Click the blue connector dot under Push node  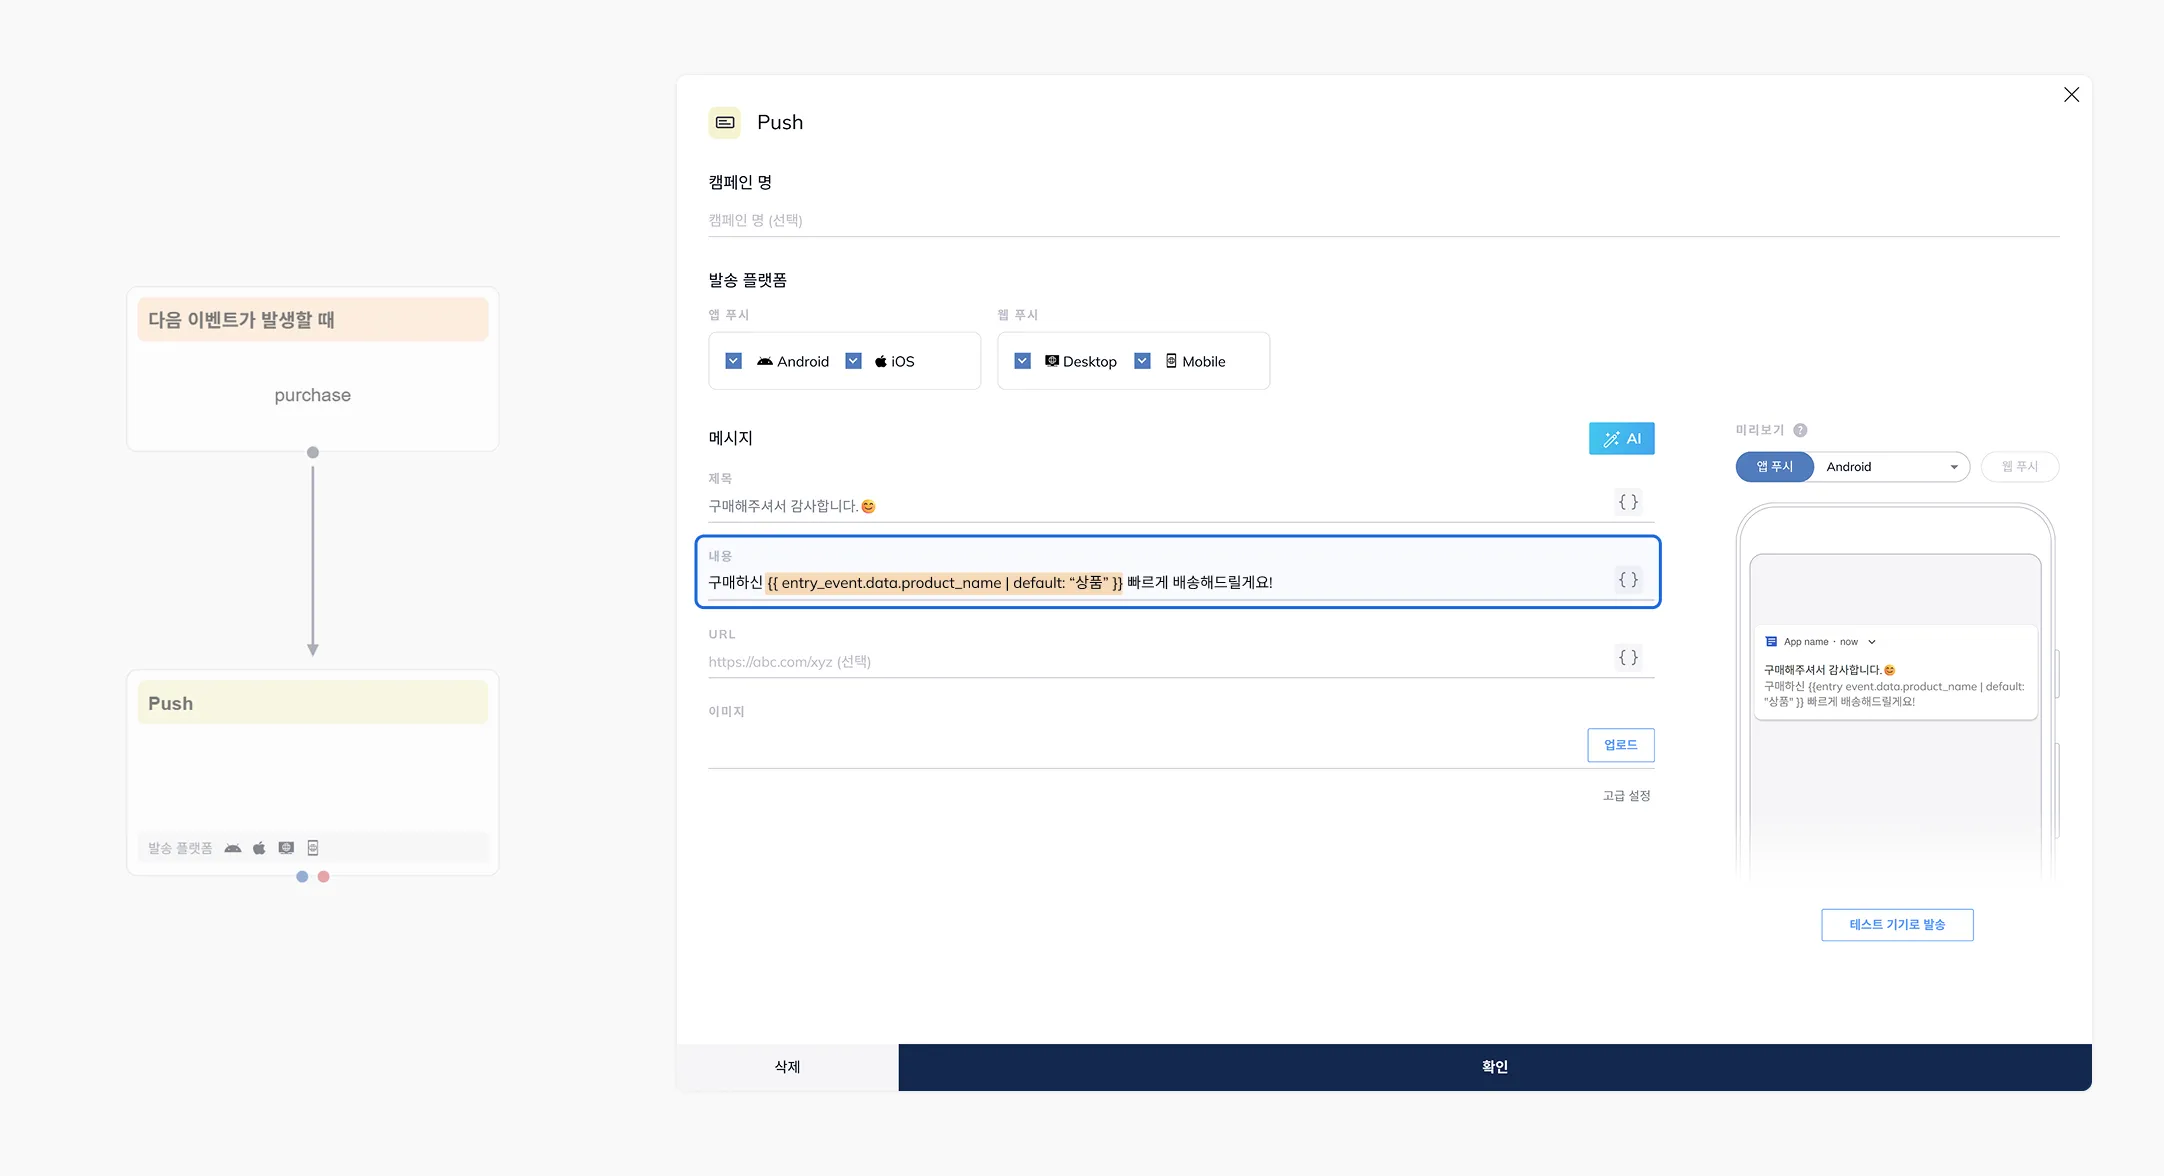click(302, 877)
